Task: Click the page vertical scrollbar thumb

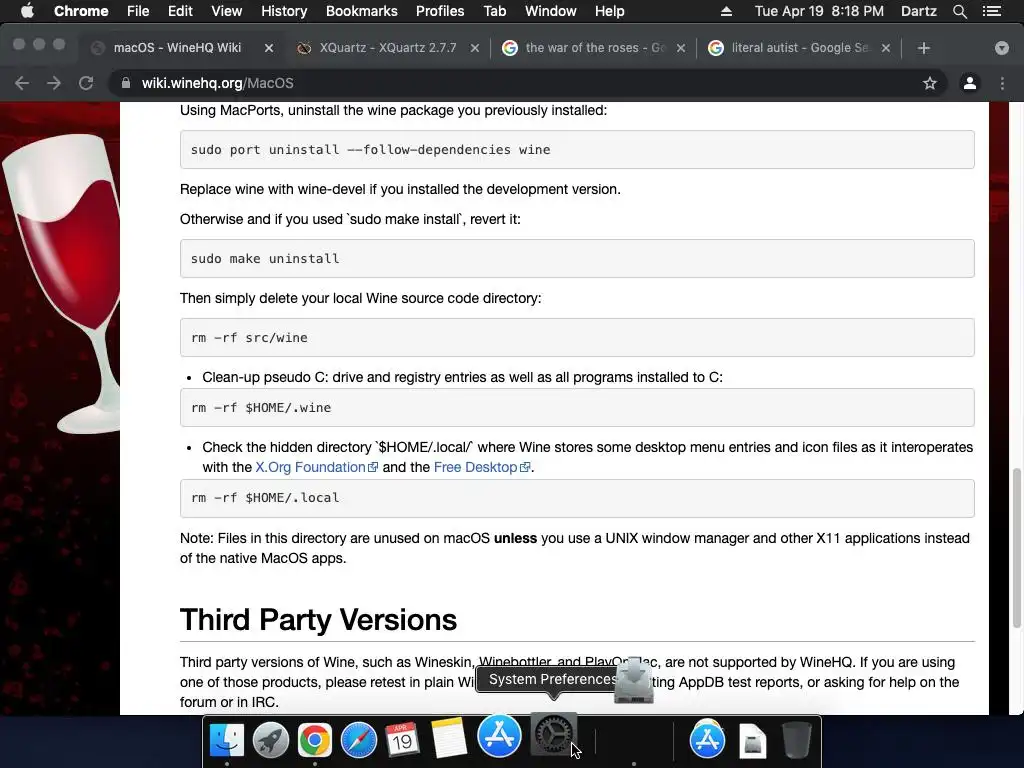Action: tap(1016, 547)
